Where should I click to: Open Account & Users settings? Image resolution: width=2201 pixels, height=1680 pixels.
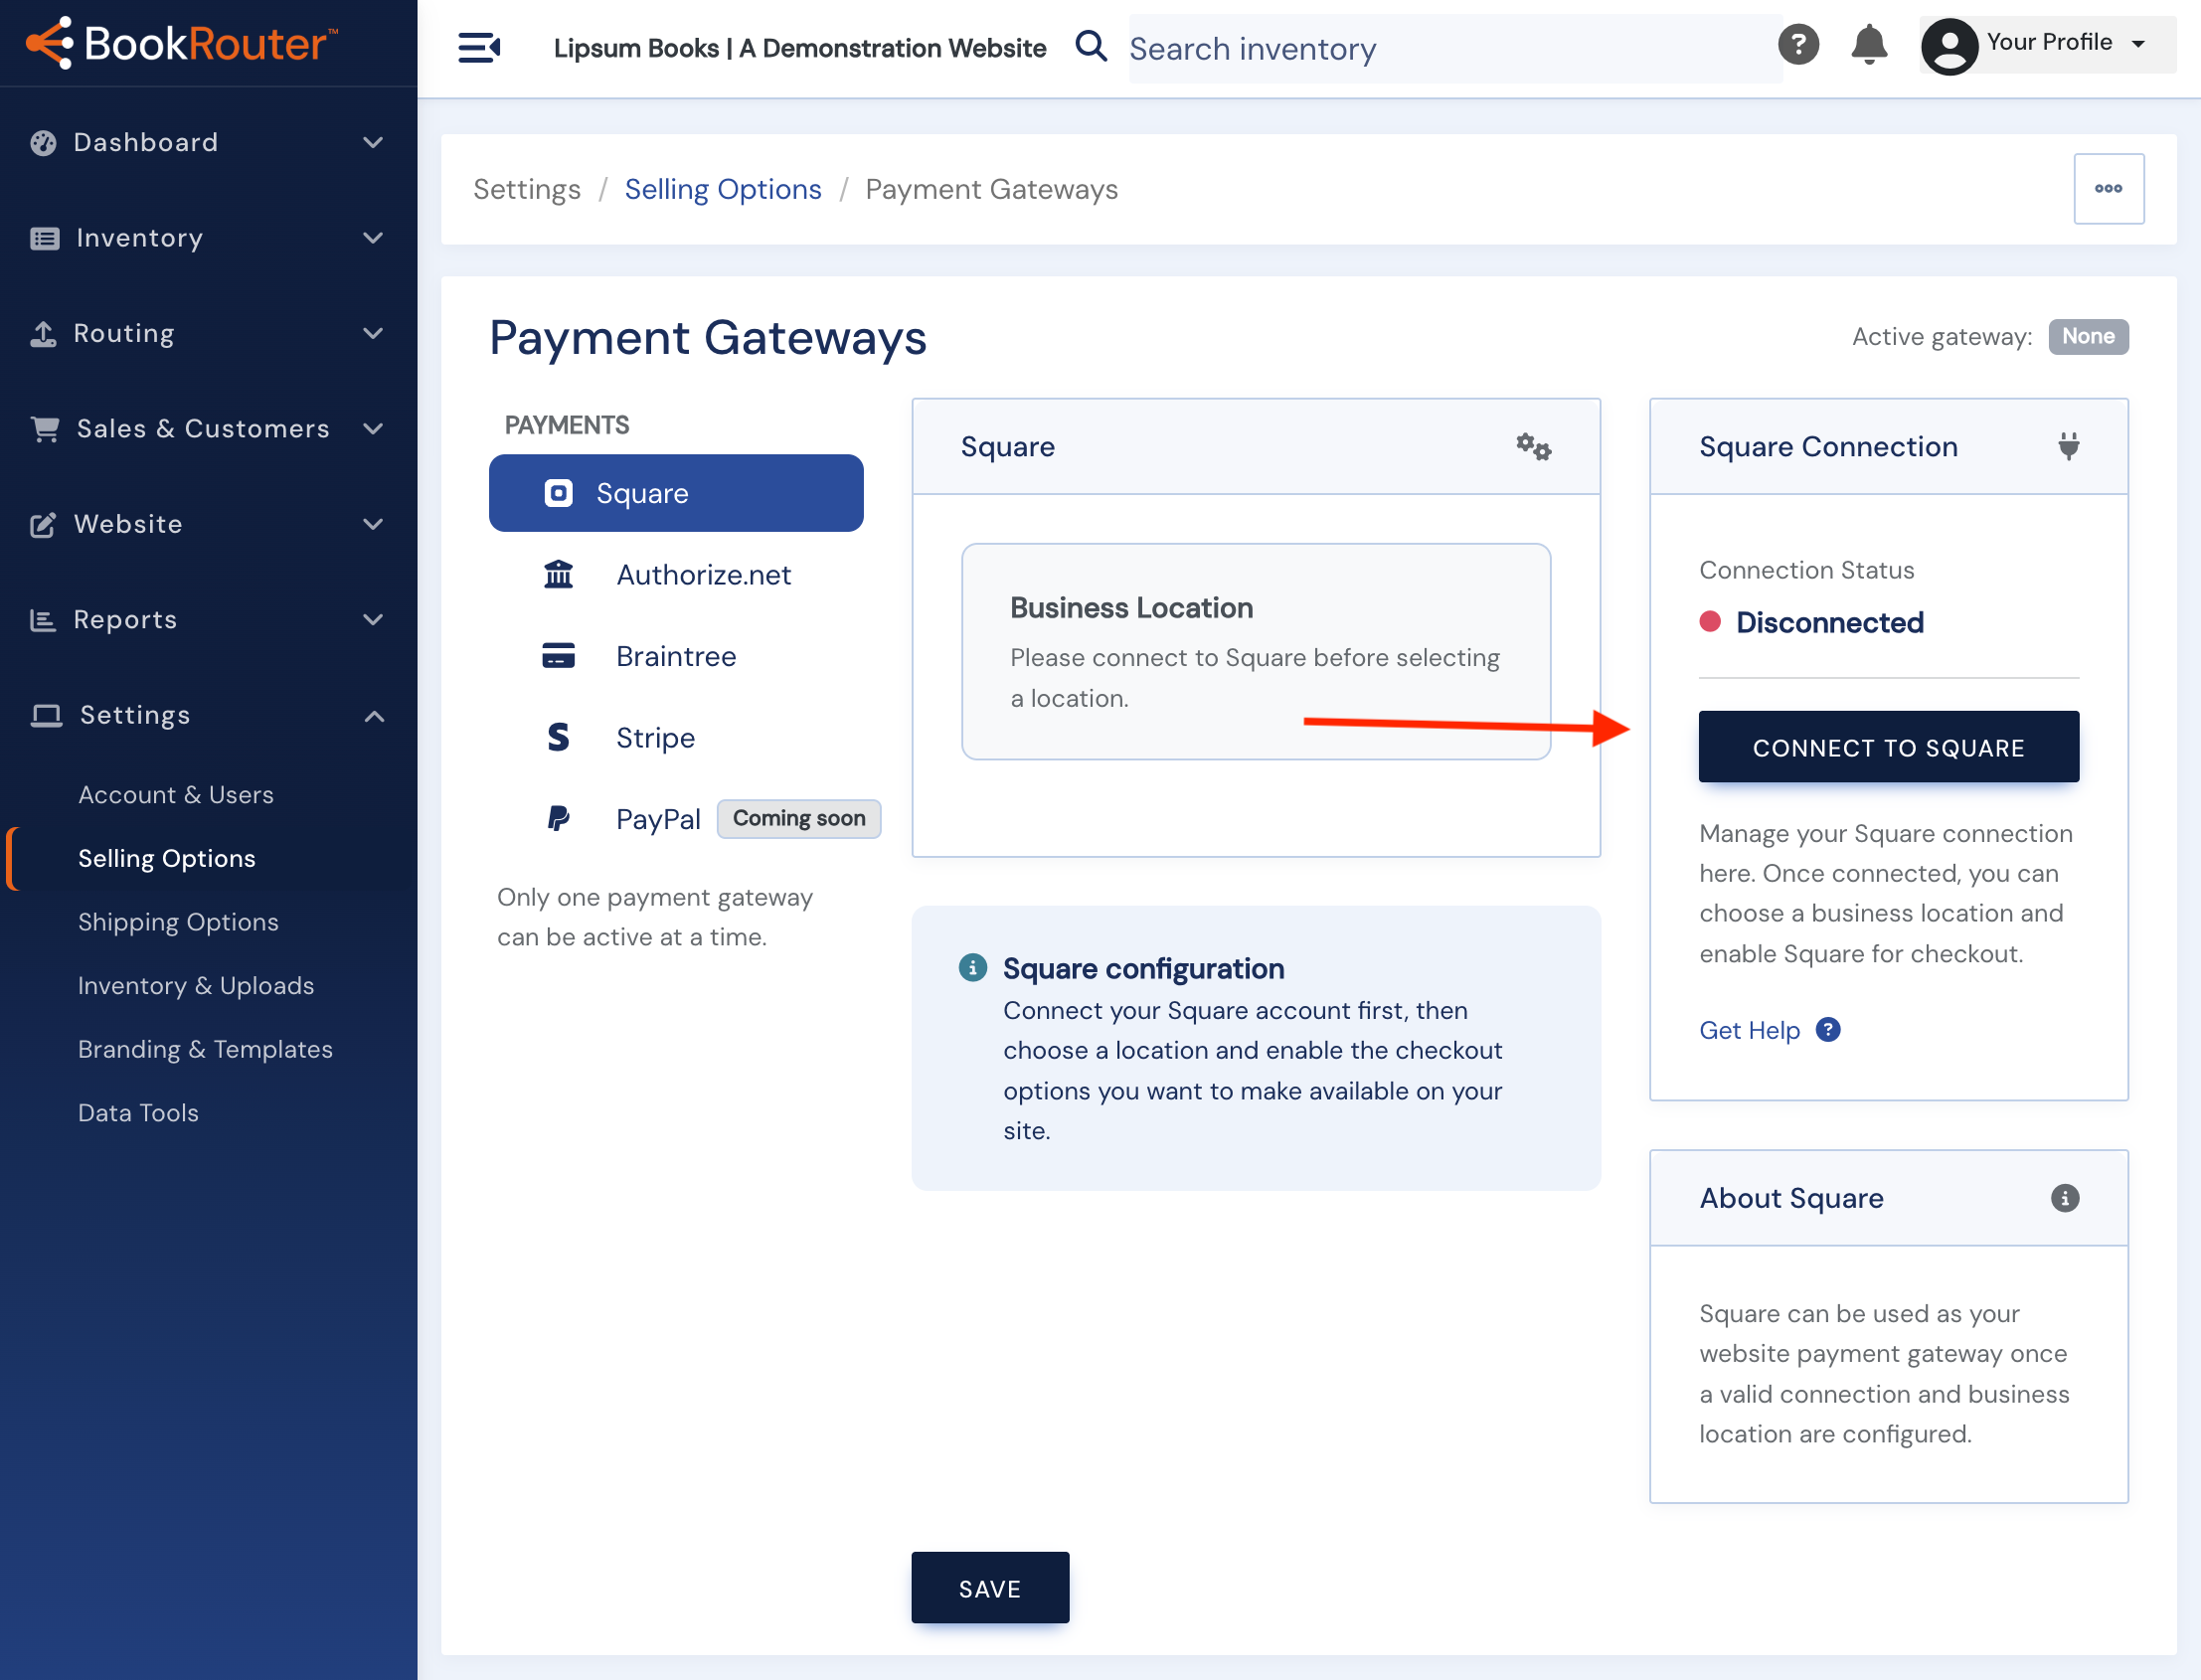coord(176,794)
